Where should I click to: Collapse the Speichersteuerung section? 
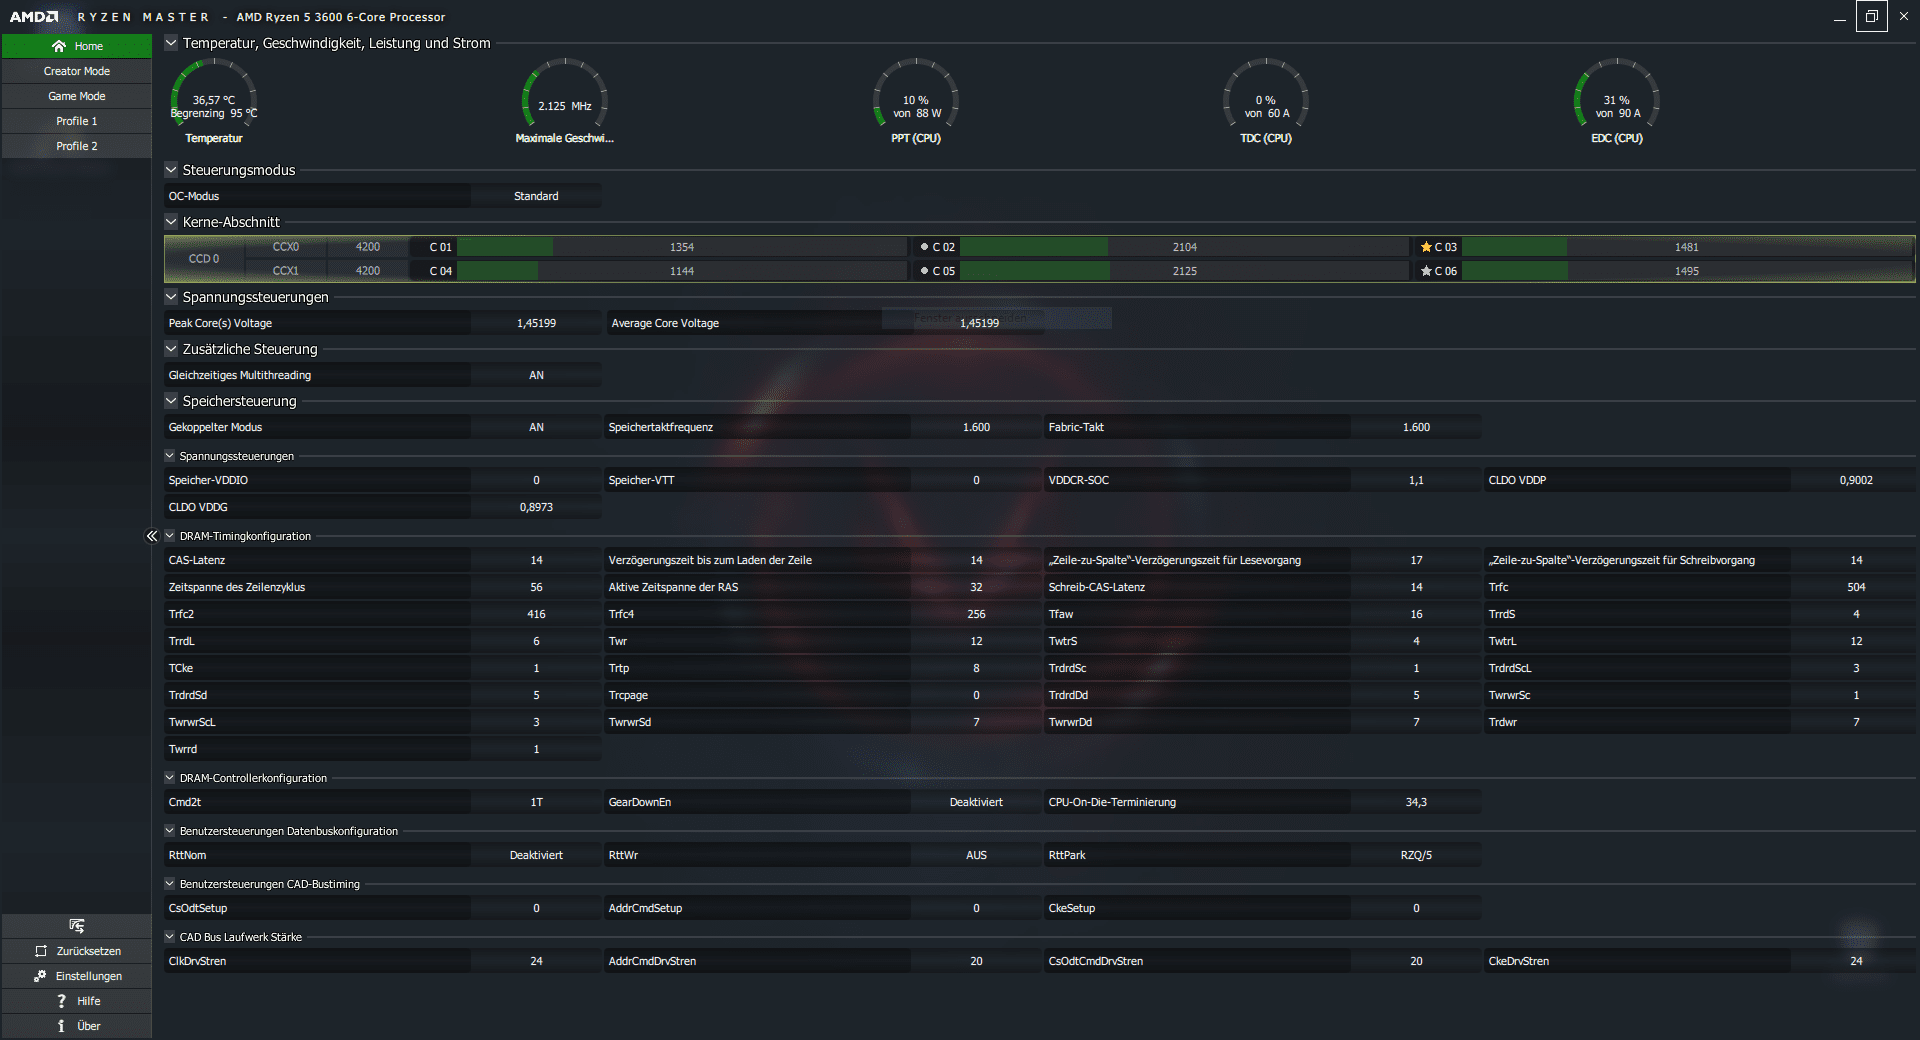point(171,401)
